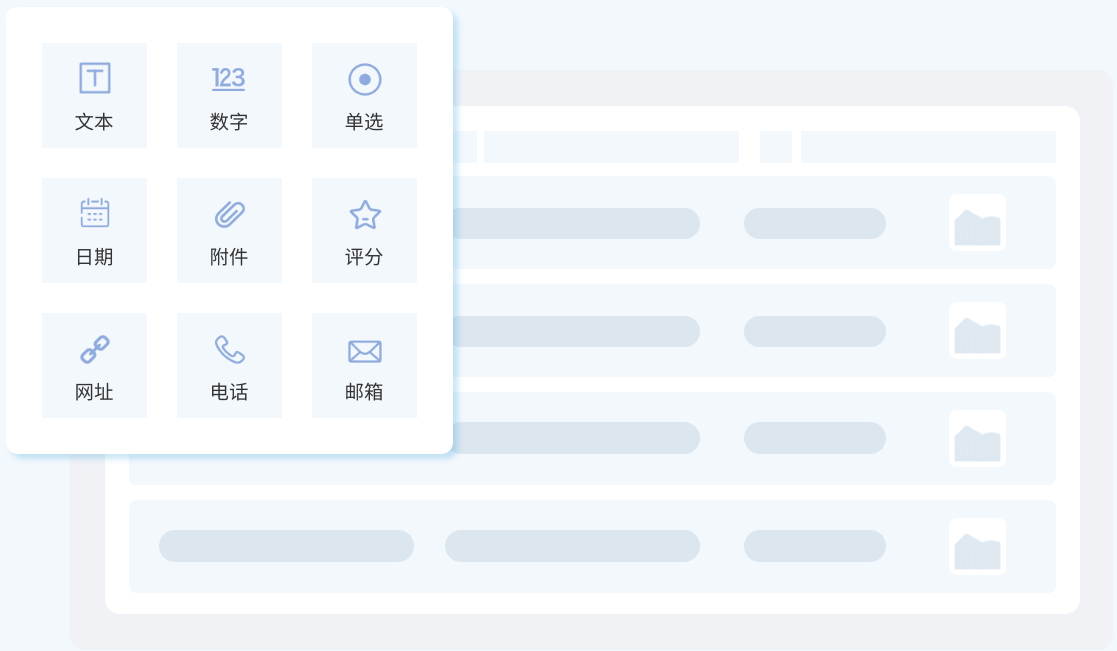Open the image thumbnail in first table row
Image resolution: width=1117 pixels, height=651 pixels.
click(x=977, y=223)
